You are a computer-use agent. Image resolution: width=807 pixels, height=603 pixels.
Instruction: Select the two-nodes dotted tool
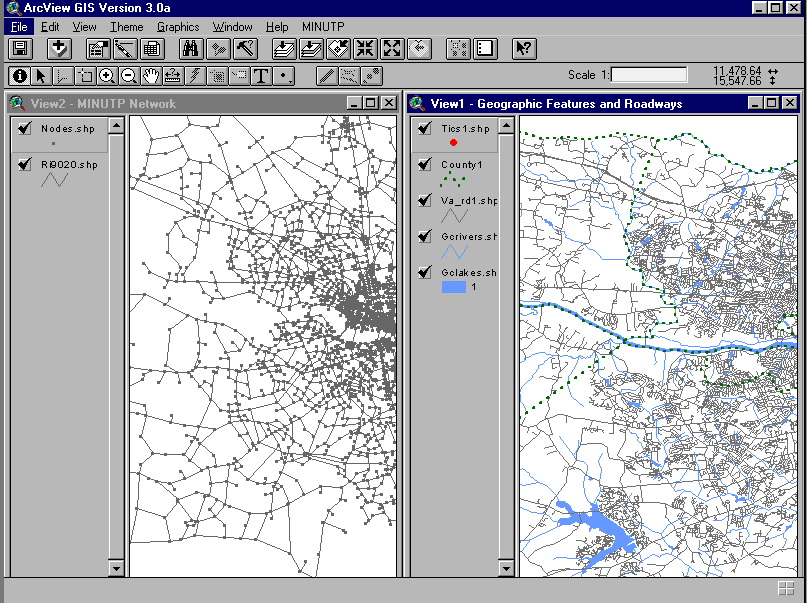[371, 76]
